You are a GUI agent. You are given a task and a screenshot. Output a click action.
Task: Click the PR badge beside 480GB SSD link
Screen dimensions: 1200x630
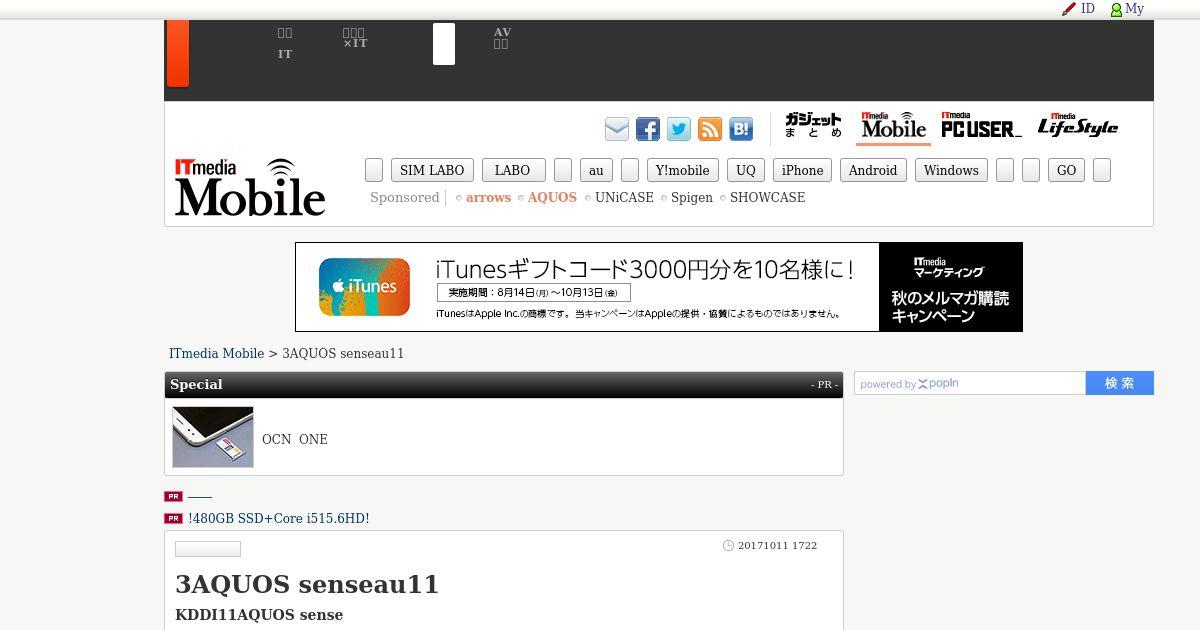[174, 519]
